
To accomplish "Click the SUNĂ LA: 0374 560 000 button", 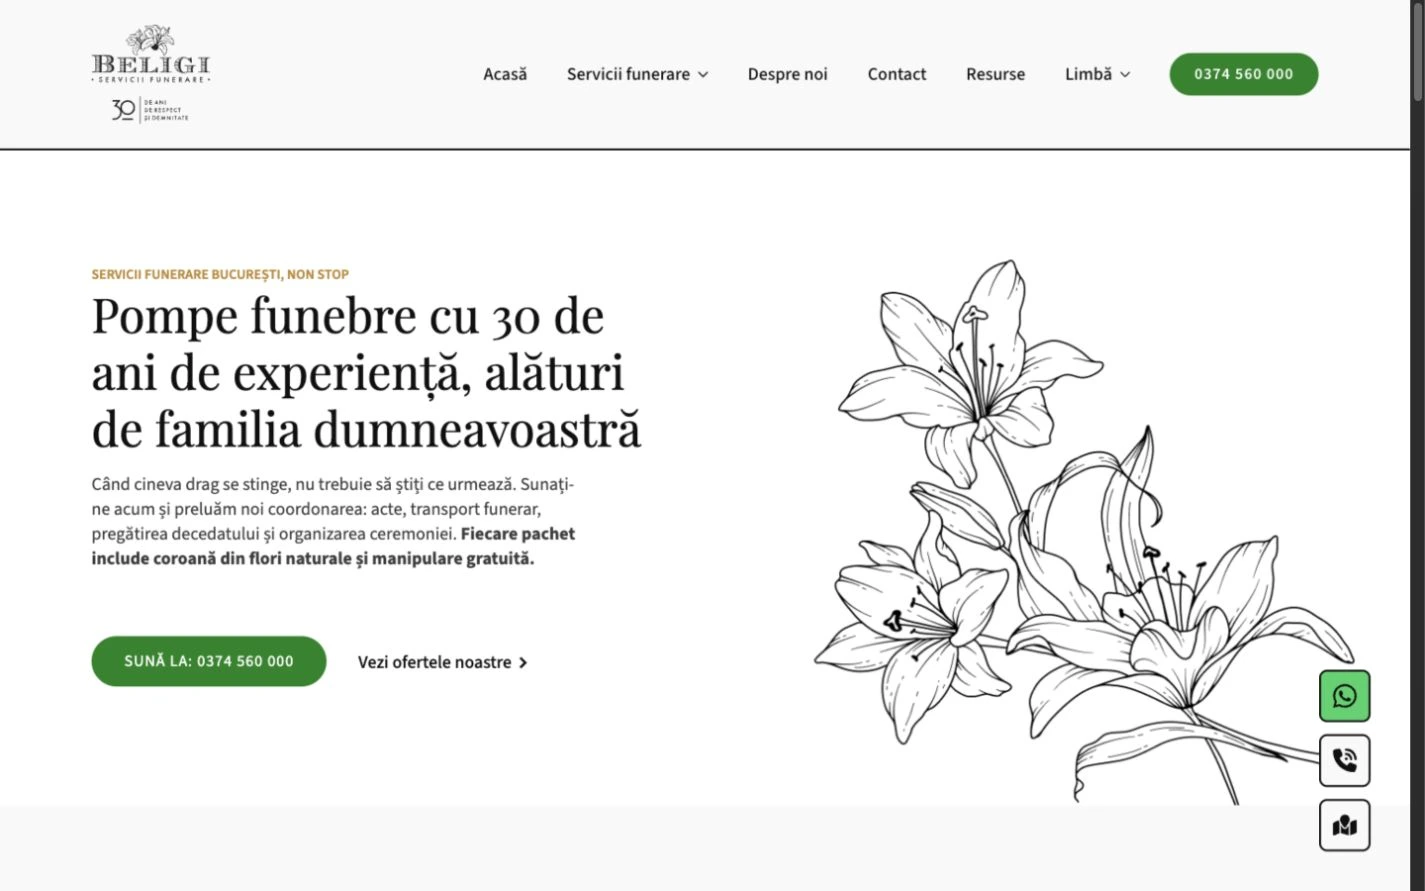I will (209, 661).
